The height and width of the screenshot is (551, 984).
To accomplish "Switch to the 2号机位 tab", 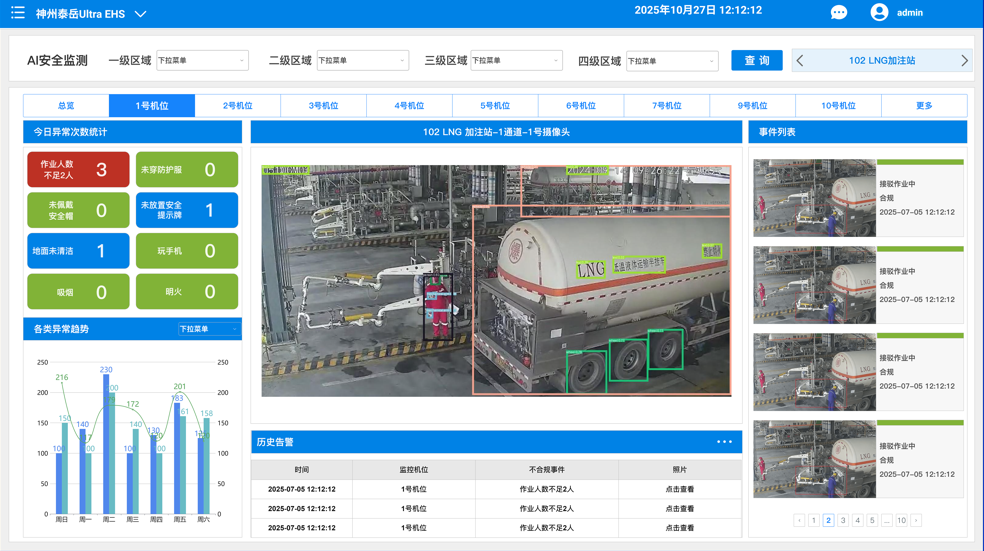I will [x=237, y=105].
